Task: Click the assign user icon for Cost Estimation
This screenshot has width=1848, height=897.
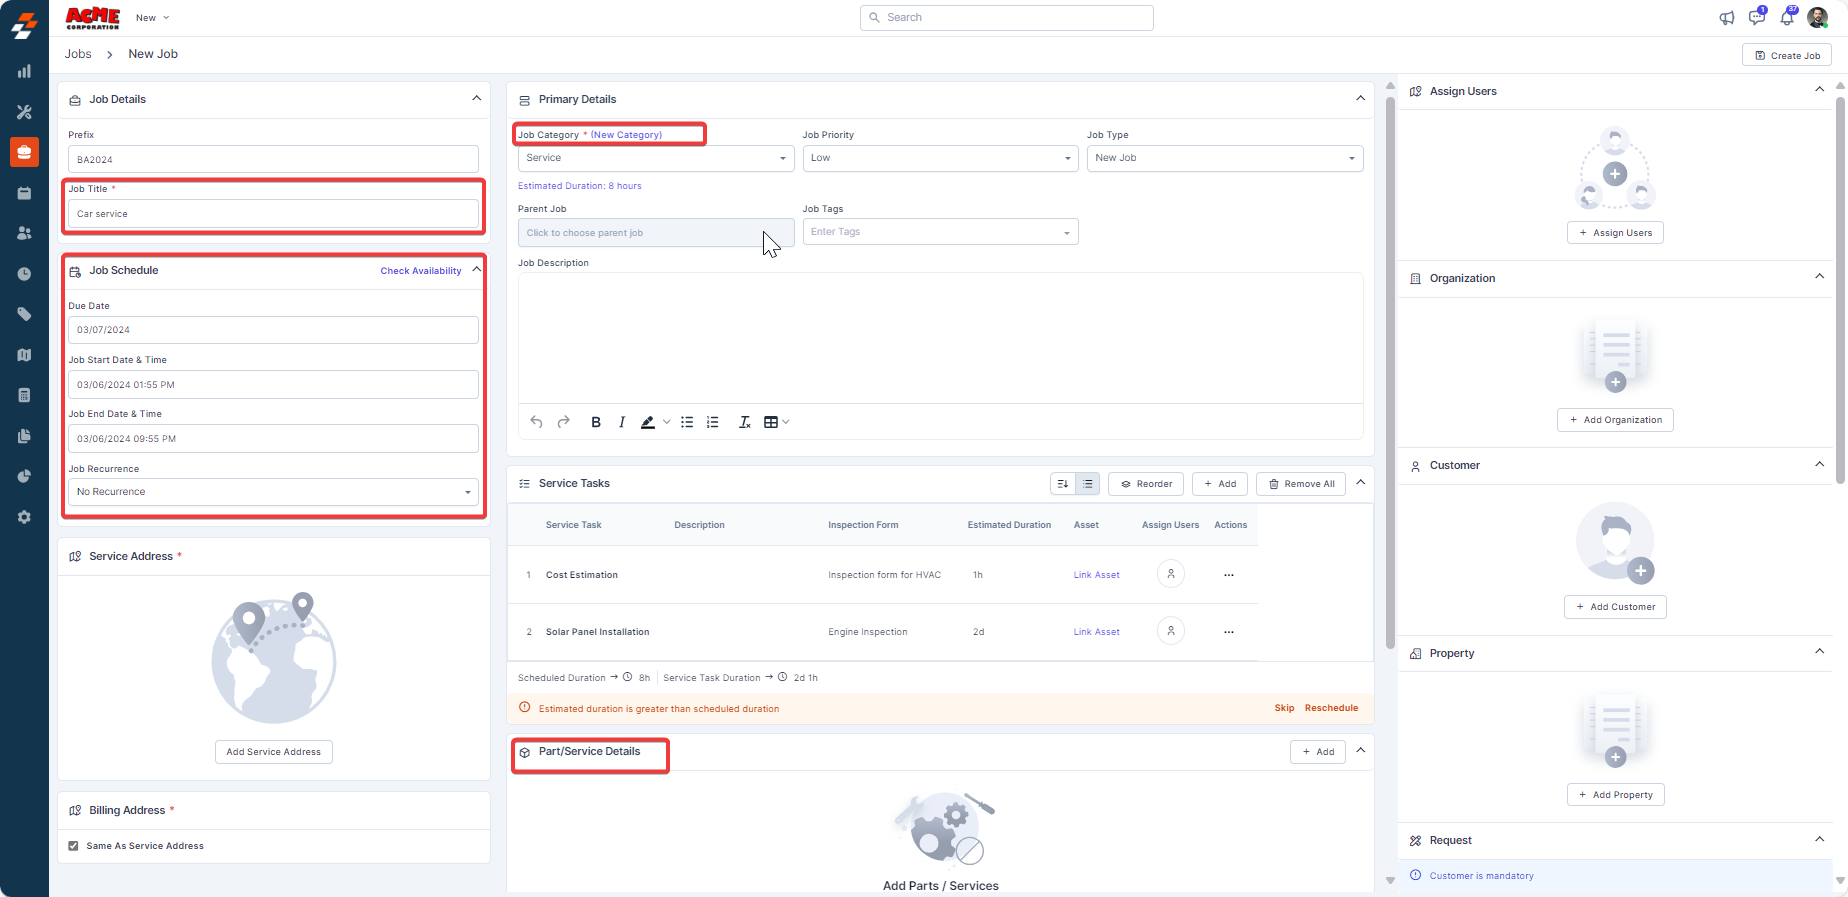Action: tap(1170, 574)
